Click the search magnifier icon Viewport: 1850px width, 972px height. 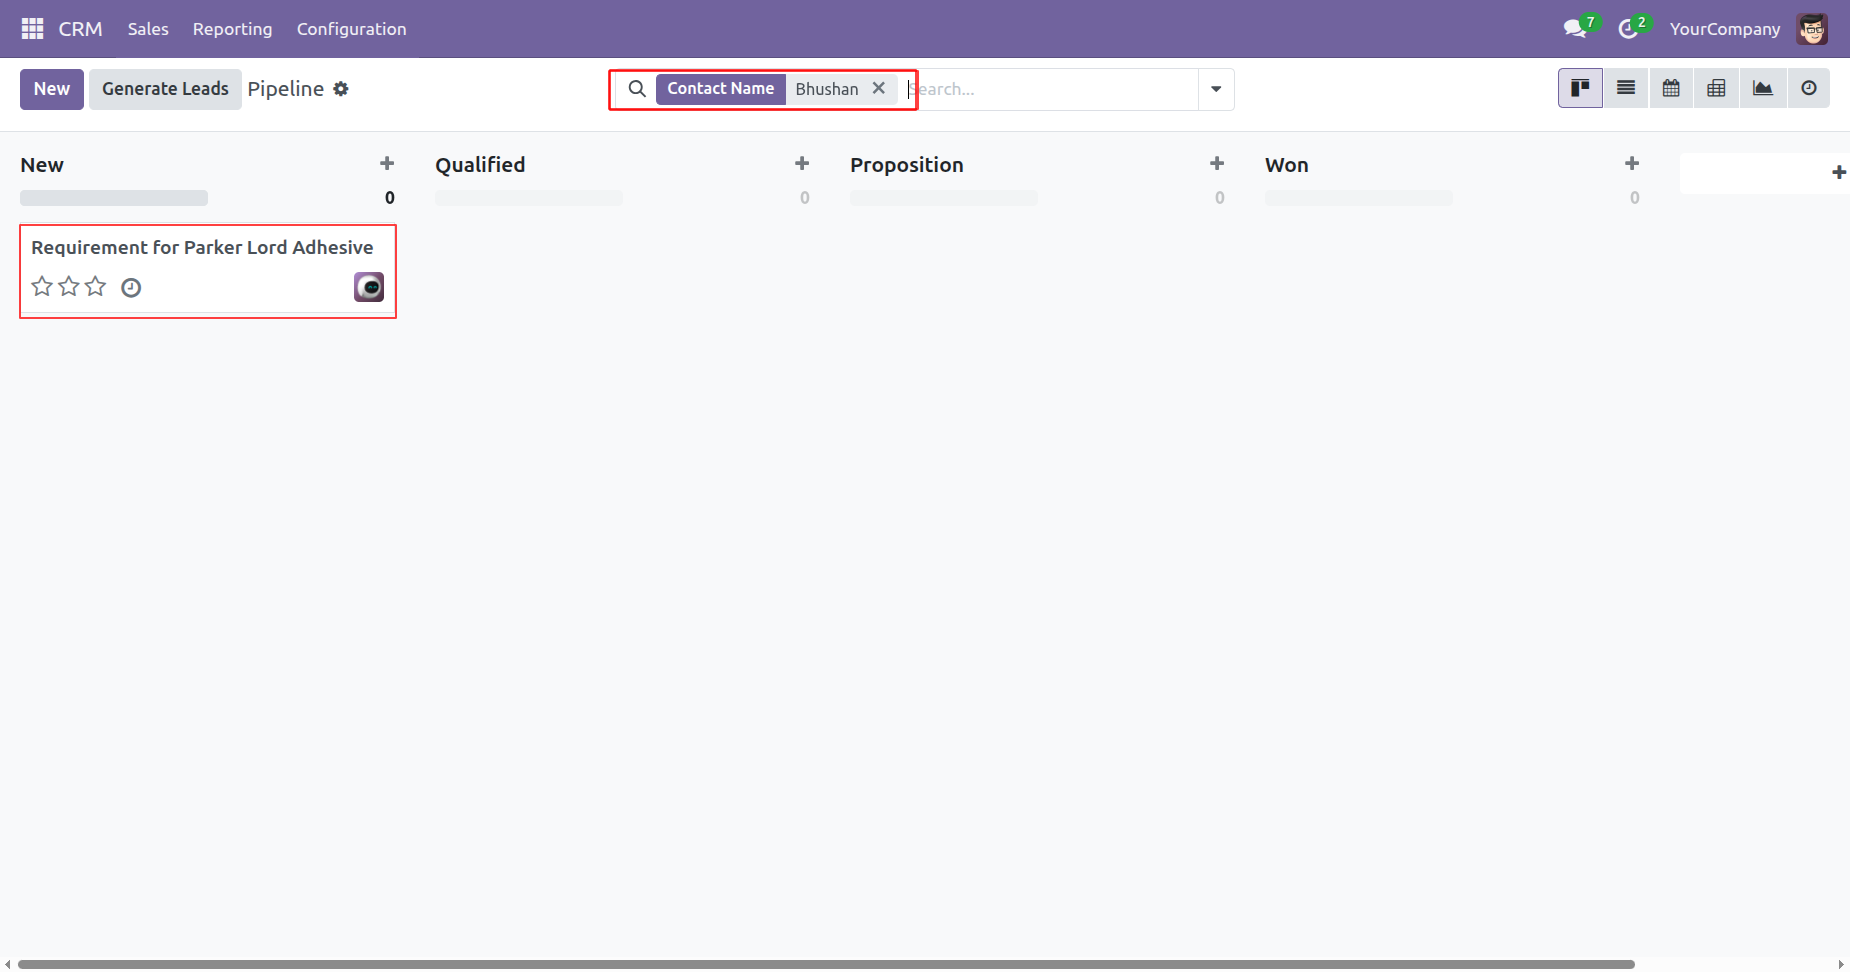[637, 89]
